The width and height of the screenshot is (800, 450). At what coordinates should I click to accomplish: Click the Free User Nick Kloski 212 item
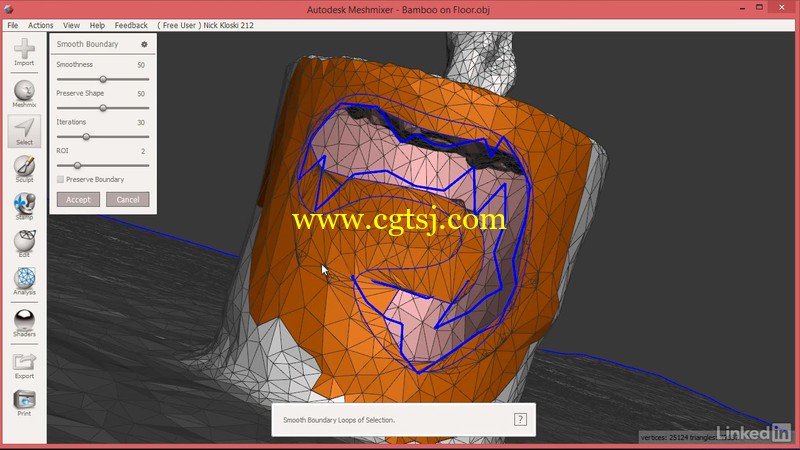coord(205,25)
